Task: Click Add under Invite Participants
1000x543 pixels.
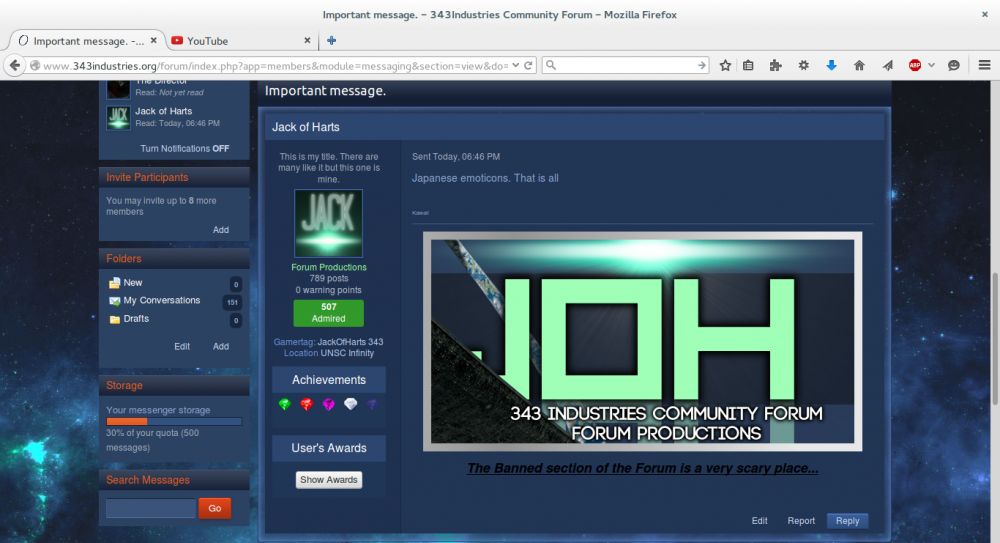Action: coord(221,230)
